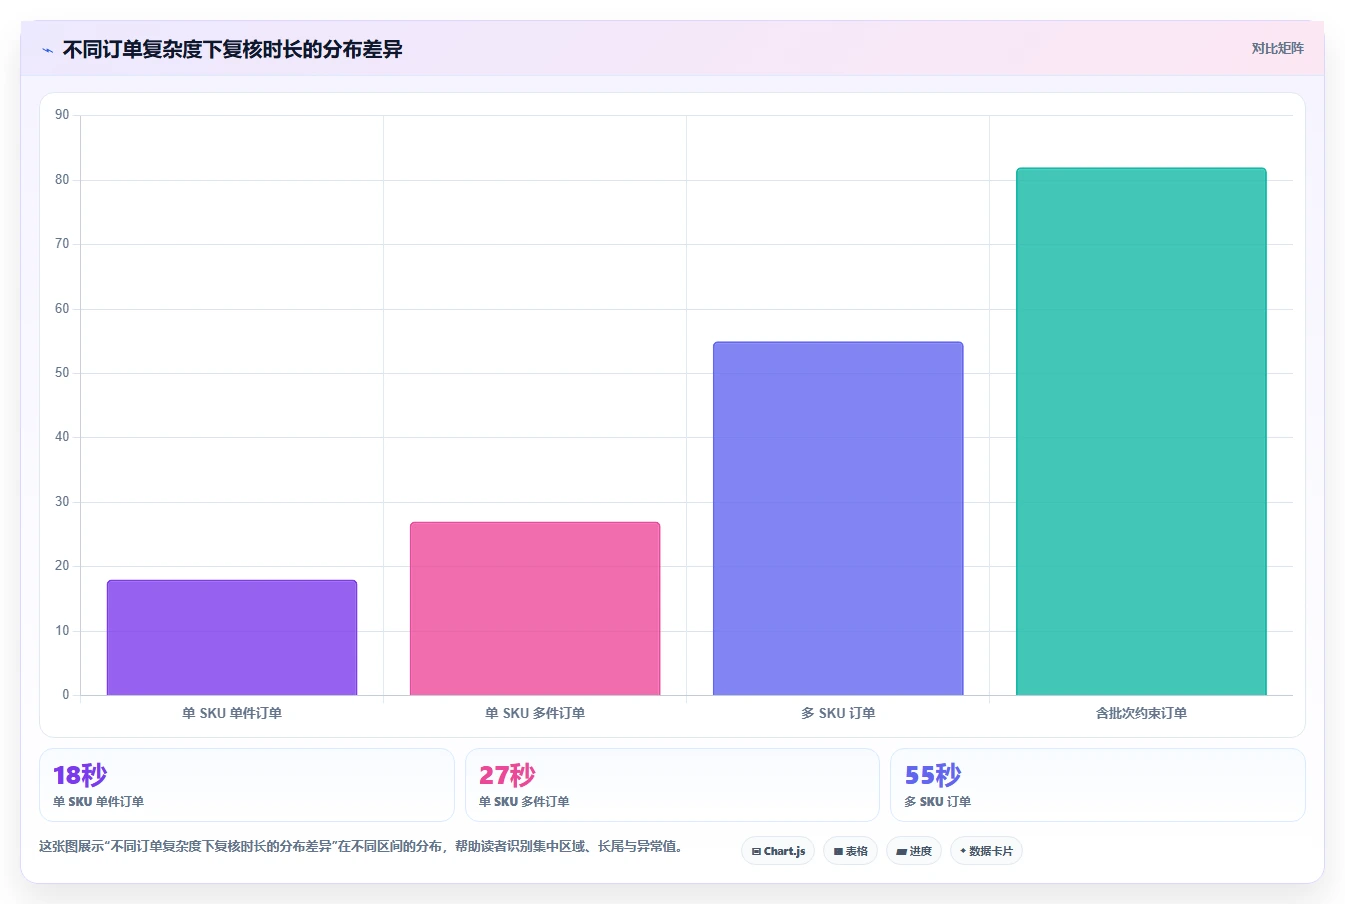The image size is (1345, 904).
Task: Select the 27秒 data card
Action: [672, 785]
